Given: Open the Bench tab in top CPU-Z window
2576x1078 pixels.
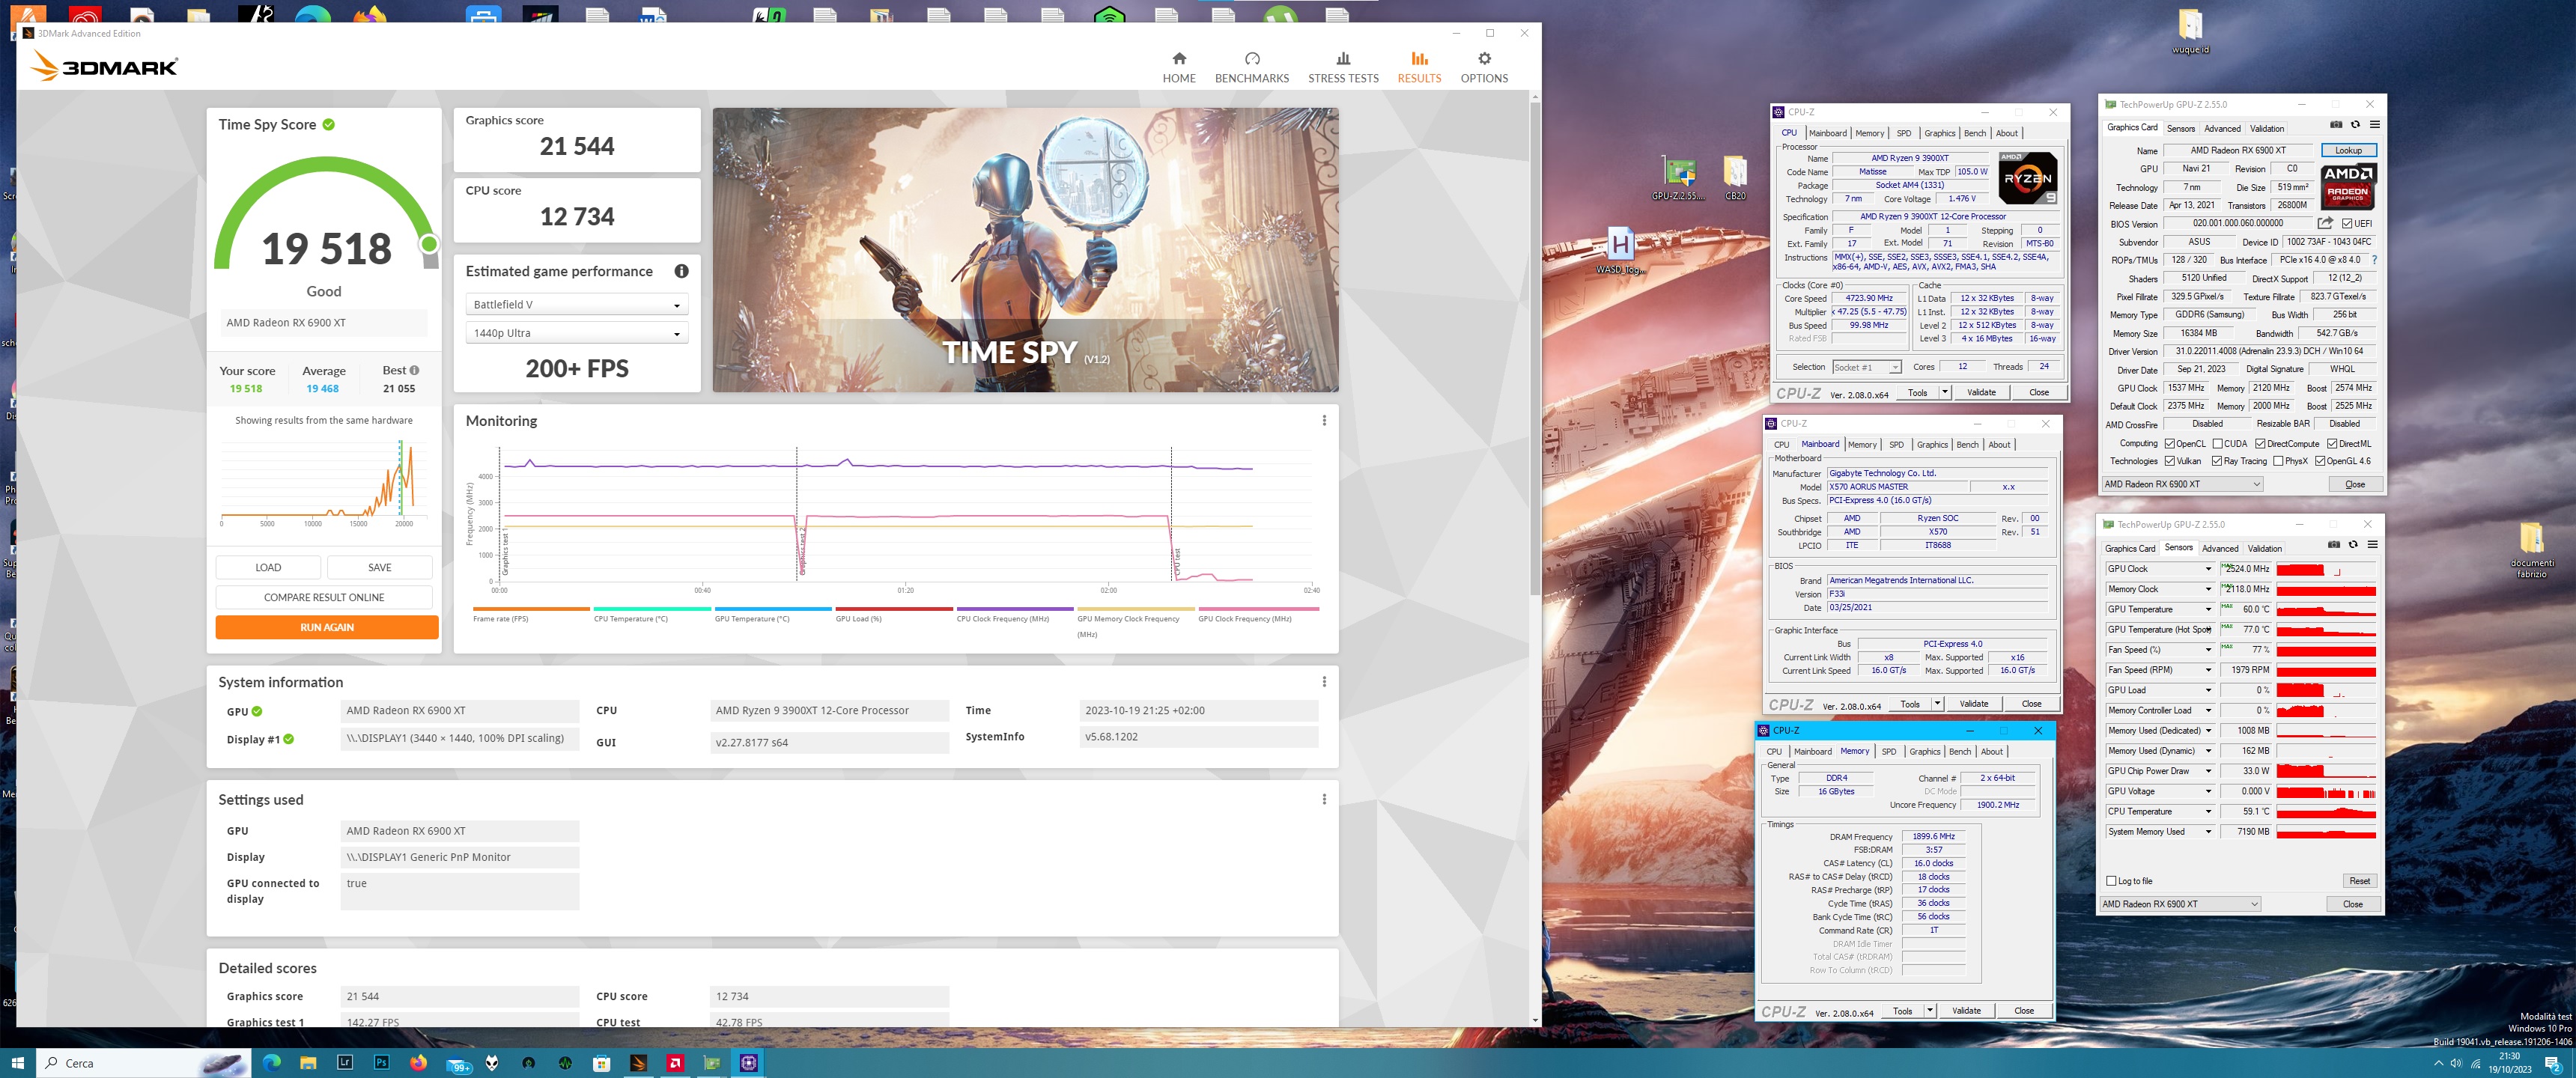Looking at the screenshot, I should (x=1974, y=133).
